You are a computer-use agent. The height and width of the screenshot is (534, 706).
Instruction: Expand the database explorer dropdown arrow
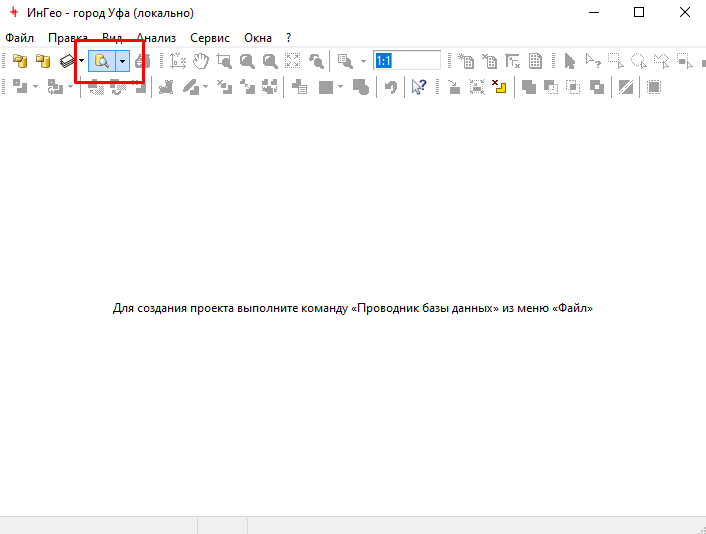click(x=122, y=61)
